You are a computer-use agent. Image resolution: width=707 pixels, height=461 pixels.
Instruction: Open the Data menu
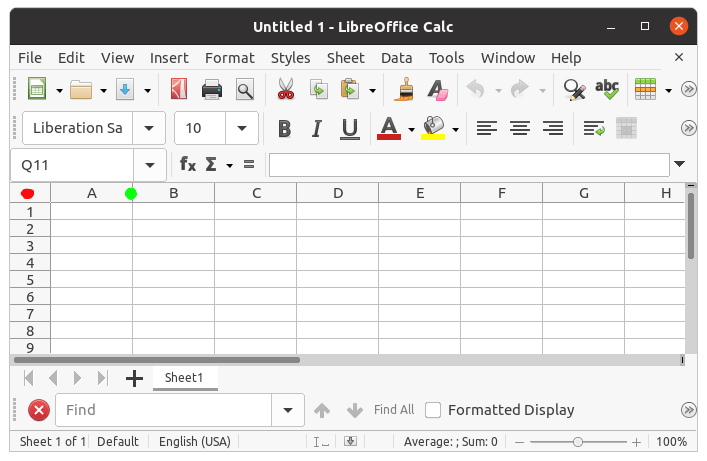point(396,58)
